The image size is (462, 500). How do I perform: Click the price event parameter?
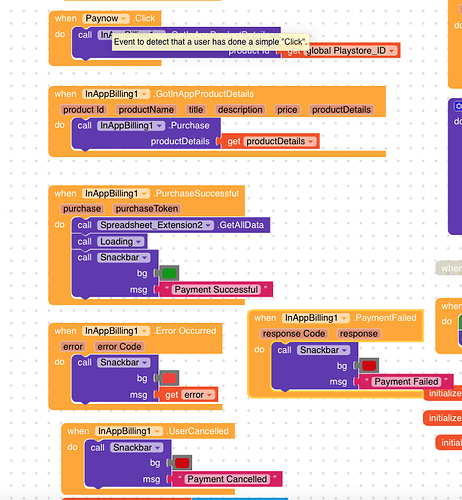(287, 110)
